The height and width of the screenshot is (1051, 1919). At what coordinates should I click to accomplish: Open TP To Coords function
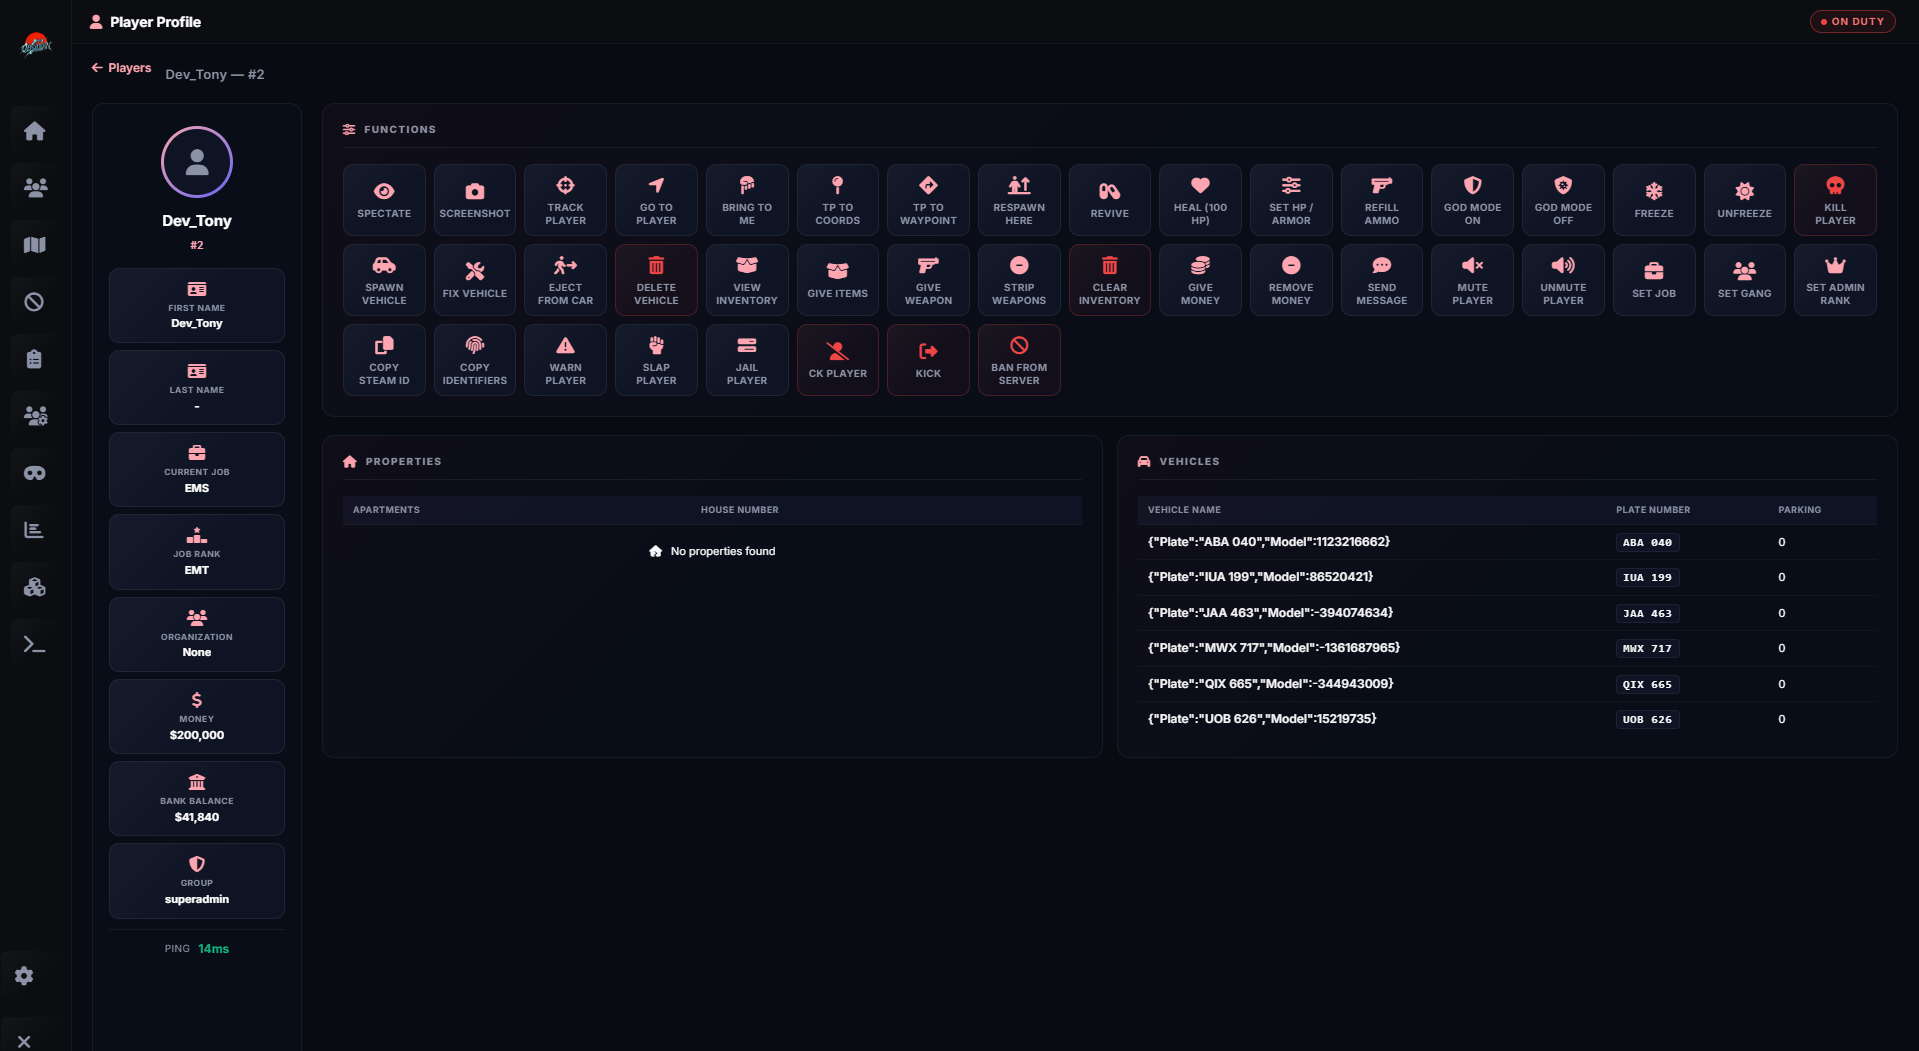[837, 200]
